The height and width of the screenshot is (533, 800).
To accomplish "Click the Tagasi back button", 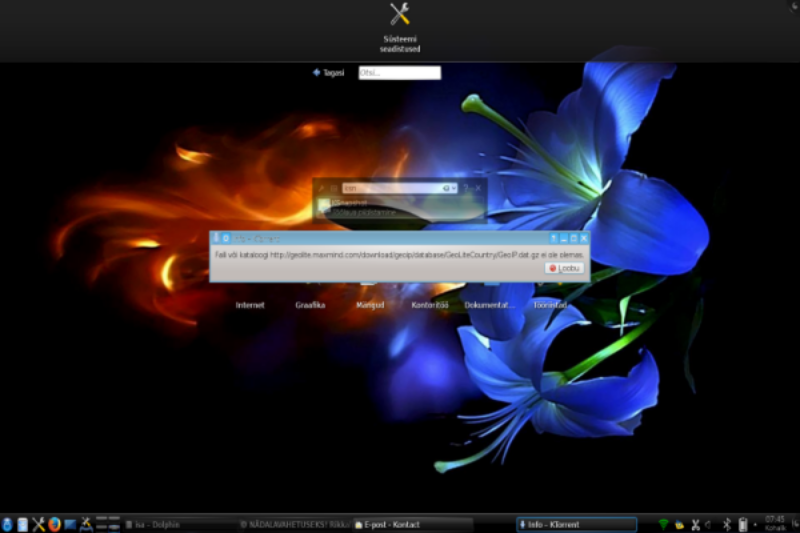I will [x=328, y=73].
